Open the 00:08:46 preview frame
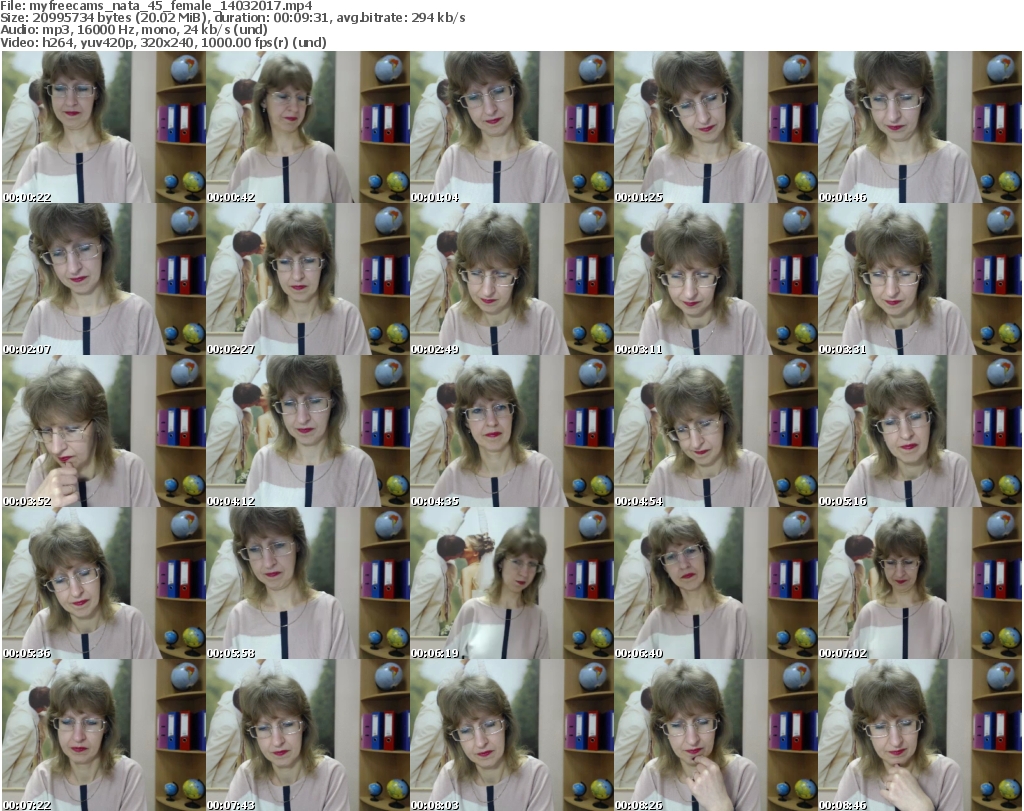Screen dimensions: 1024x811 (920, 735)
